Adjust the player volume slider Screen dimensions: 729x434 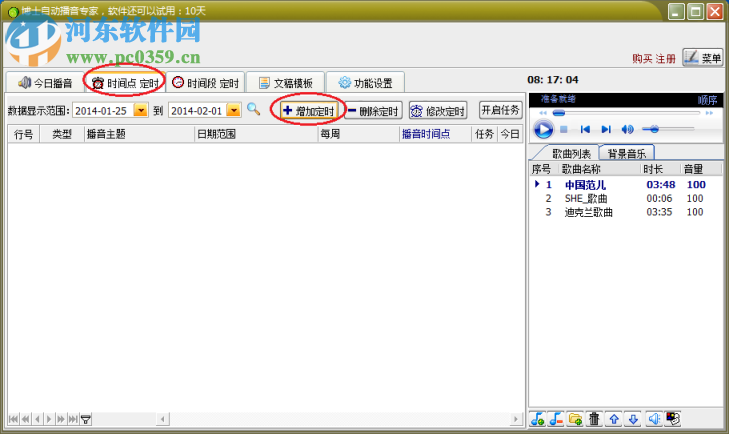coord(668,129)
